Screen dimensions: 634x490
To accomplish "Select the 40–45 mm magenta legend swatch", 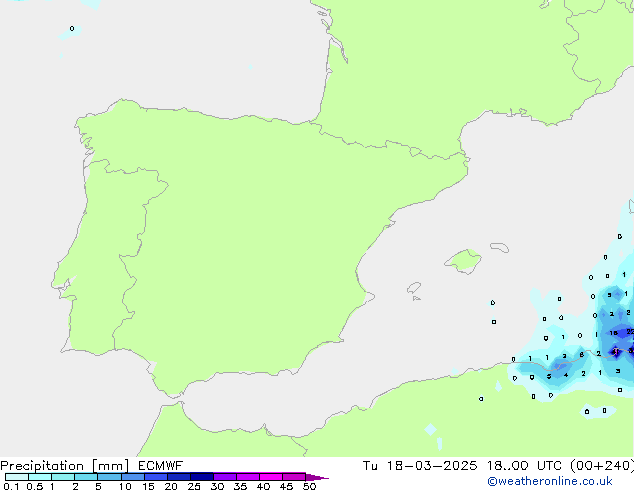I will [x=271, y=477].
